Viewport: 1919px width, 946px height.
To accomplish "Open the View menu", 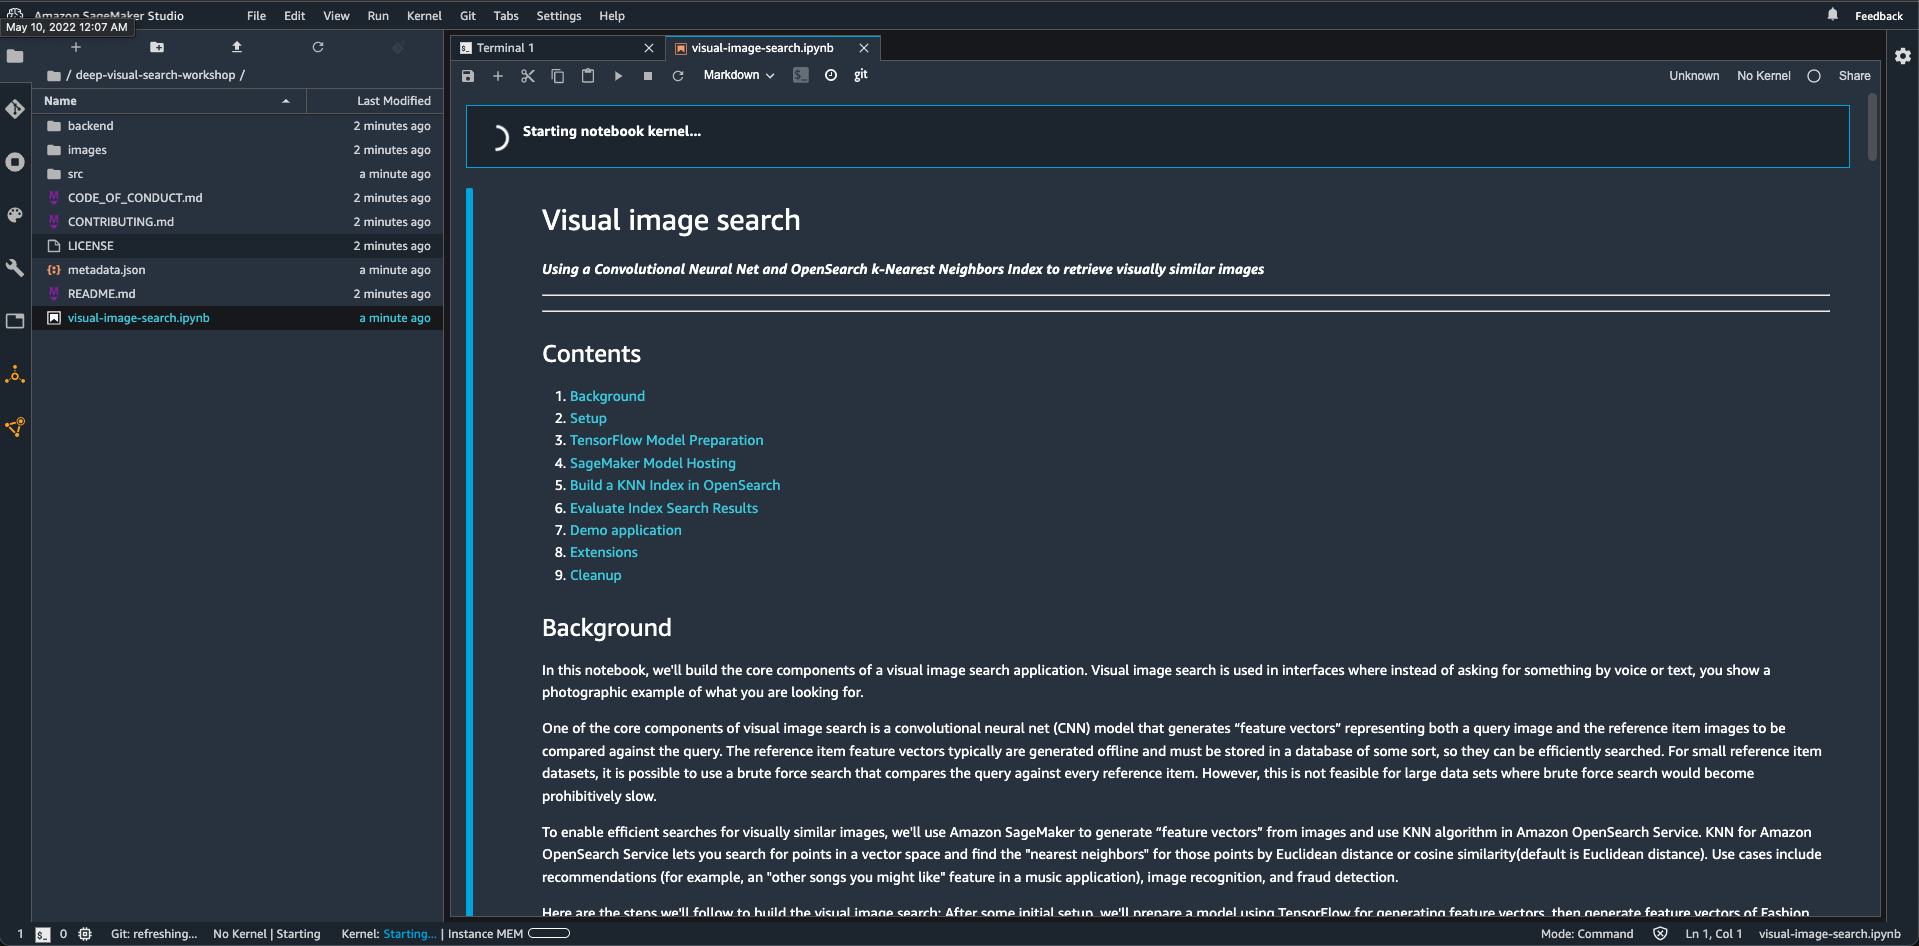I will click(336, 16).
